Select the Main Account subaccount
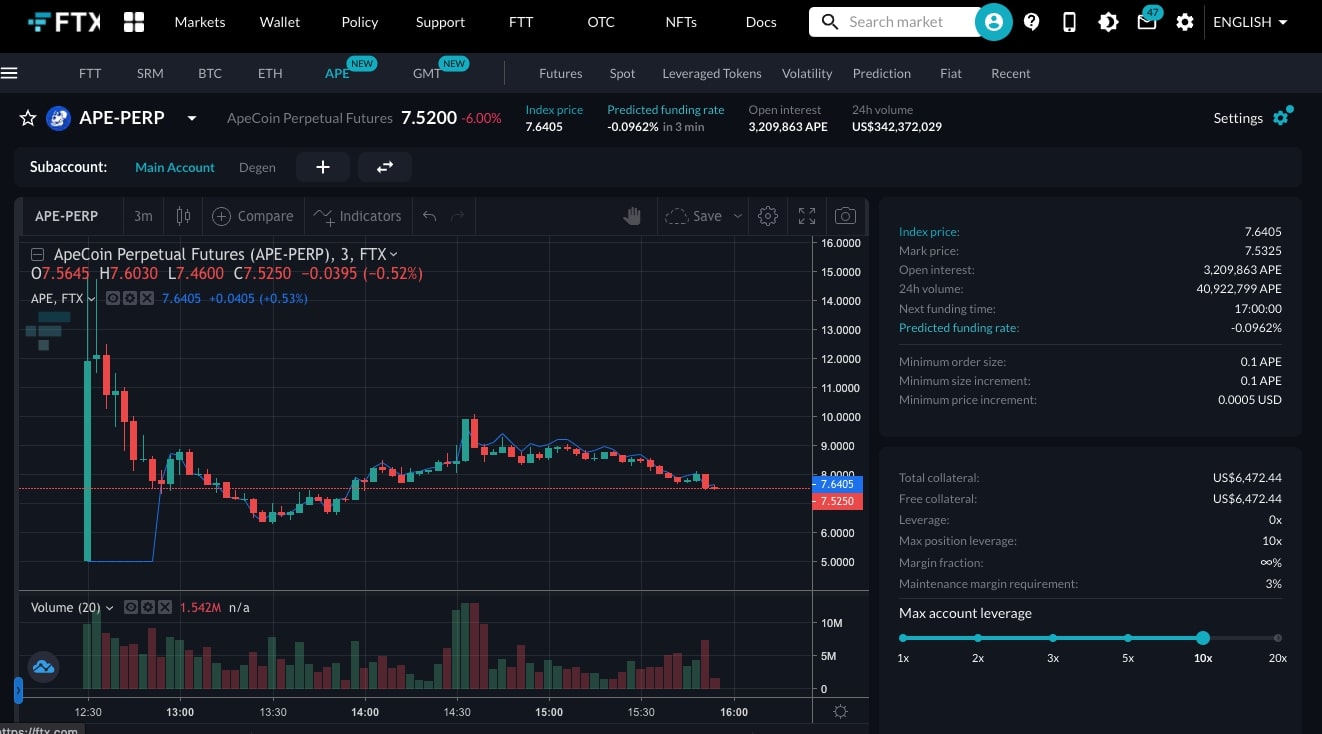The height and width of the screenshot is (734, 1322). pyautogui.click(x=175, y=167)
